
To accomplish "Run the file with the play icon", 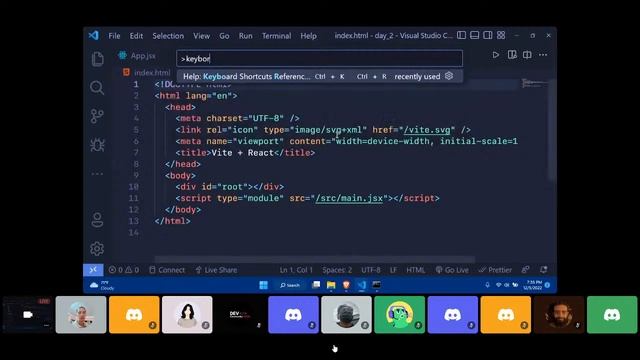I will 496,55.
